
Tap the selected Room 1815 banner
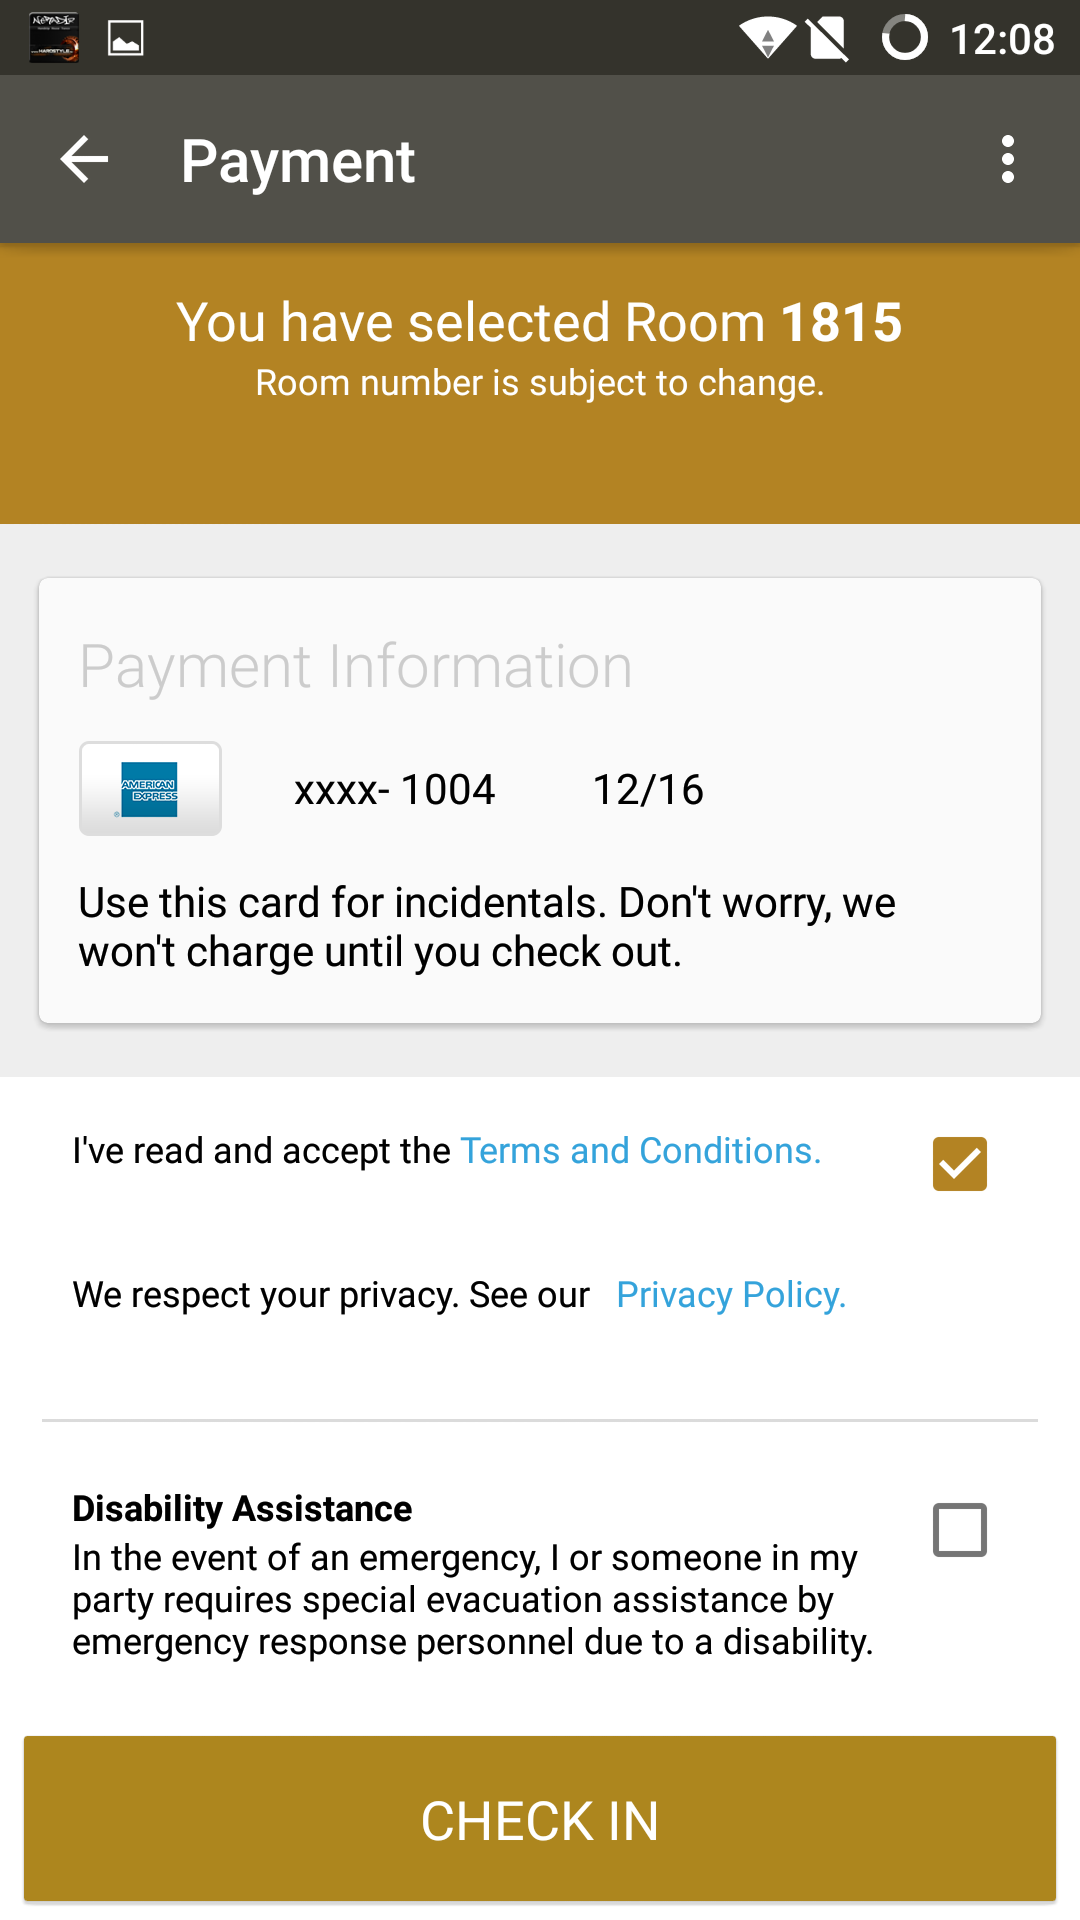pyautogui.click(x=540, y=345)
